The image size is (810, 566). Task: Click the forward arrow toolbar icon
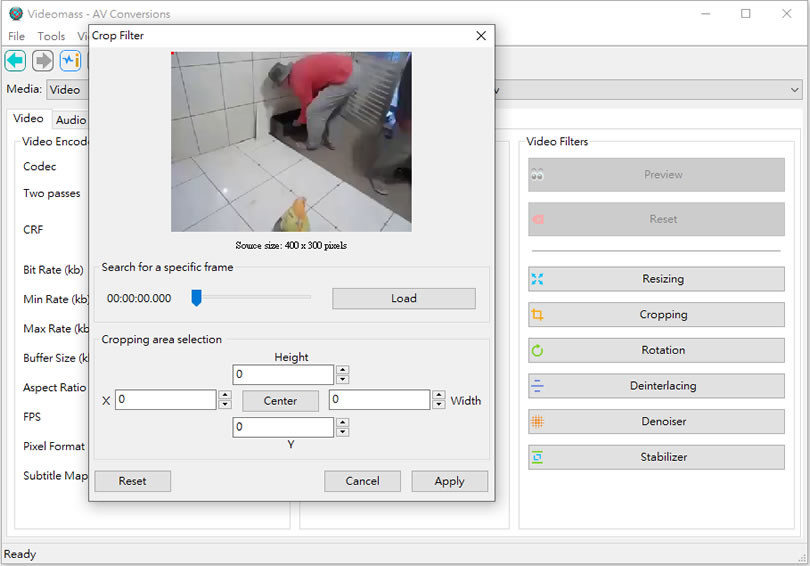pyautogui.click(x=43, y=60)
